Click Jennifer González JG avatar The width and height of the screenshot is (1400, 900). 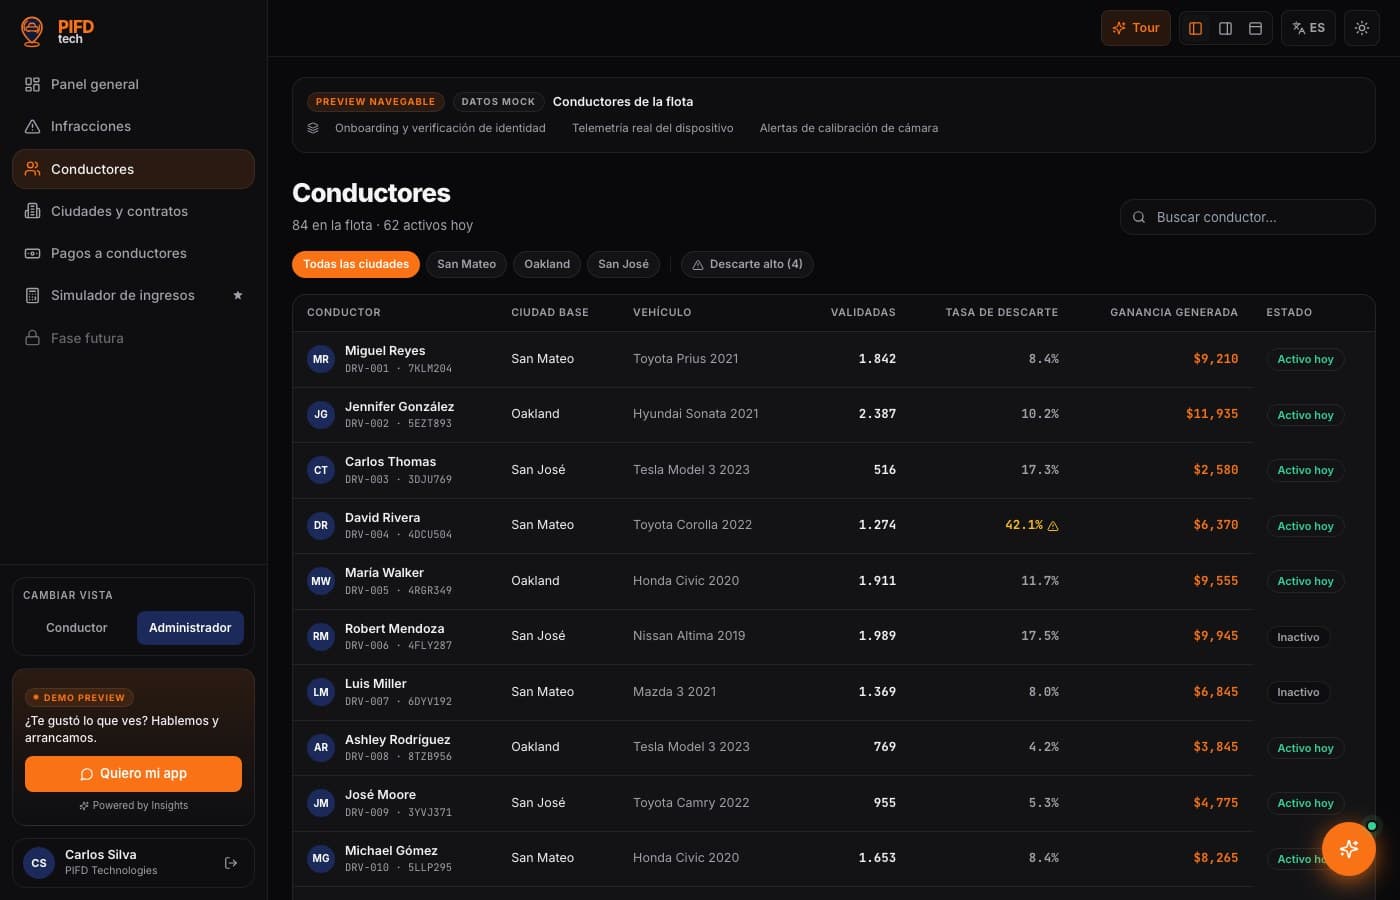click(321, 414)
